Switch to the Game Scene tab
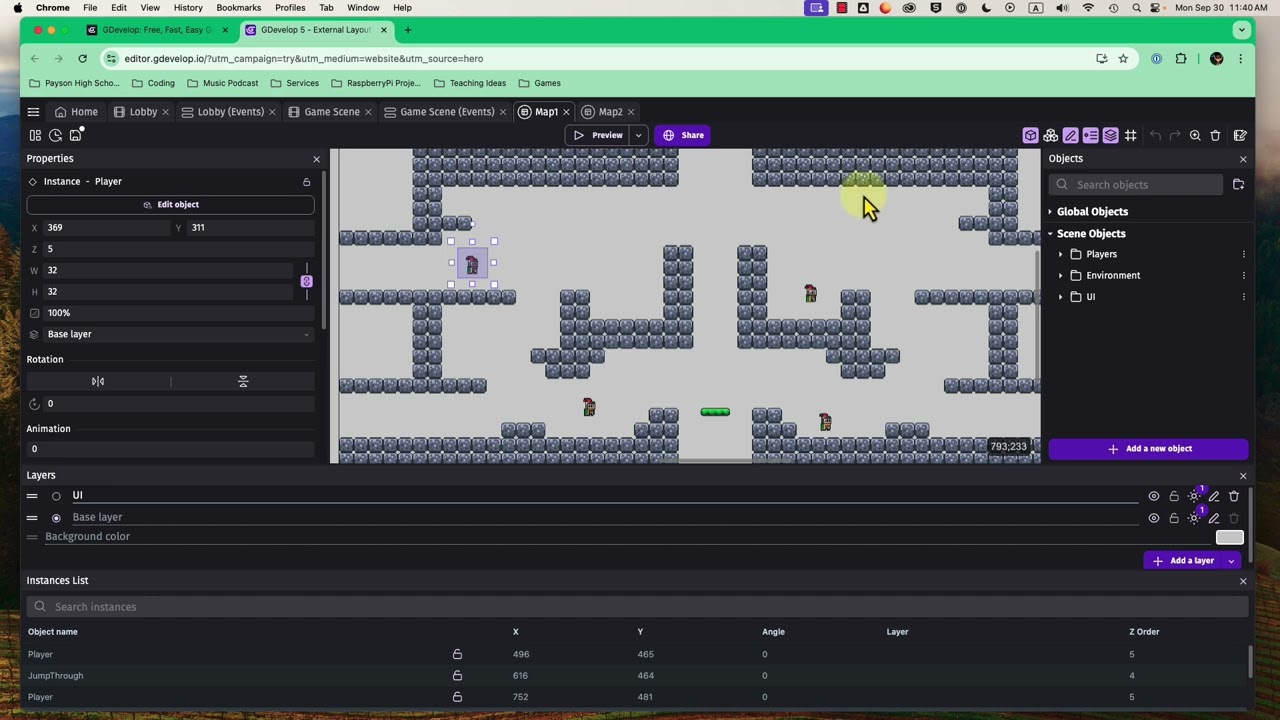 pyautogui.click(x=331, y=112)
